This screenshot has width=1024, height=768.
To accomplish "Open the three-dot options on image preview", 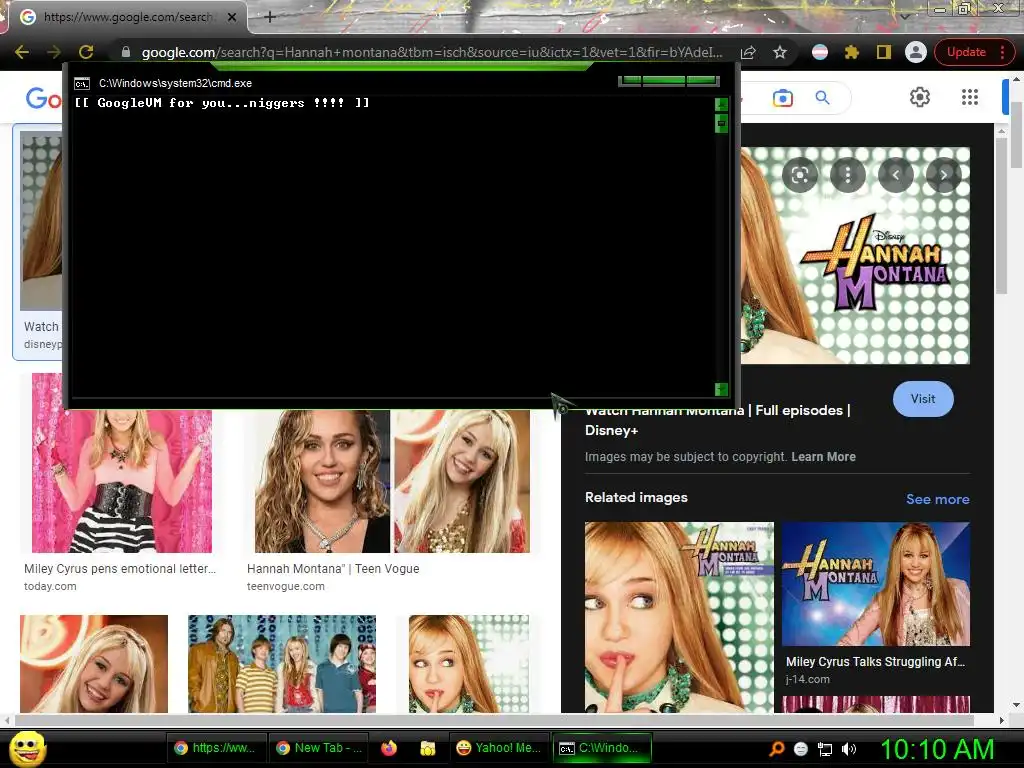I will click(x=848, y=174).
